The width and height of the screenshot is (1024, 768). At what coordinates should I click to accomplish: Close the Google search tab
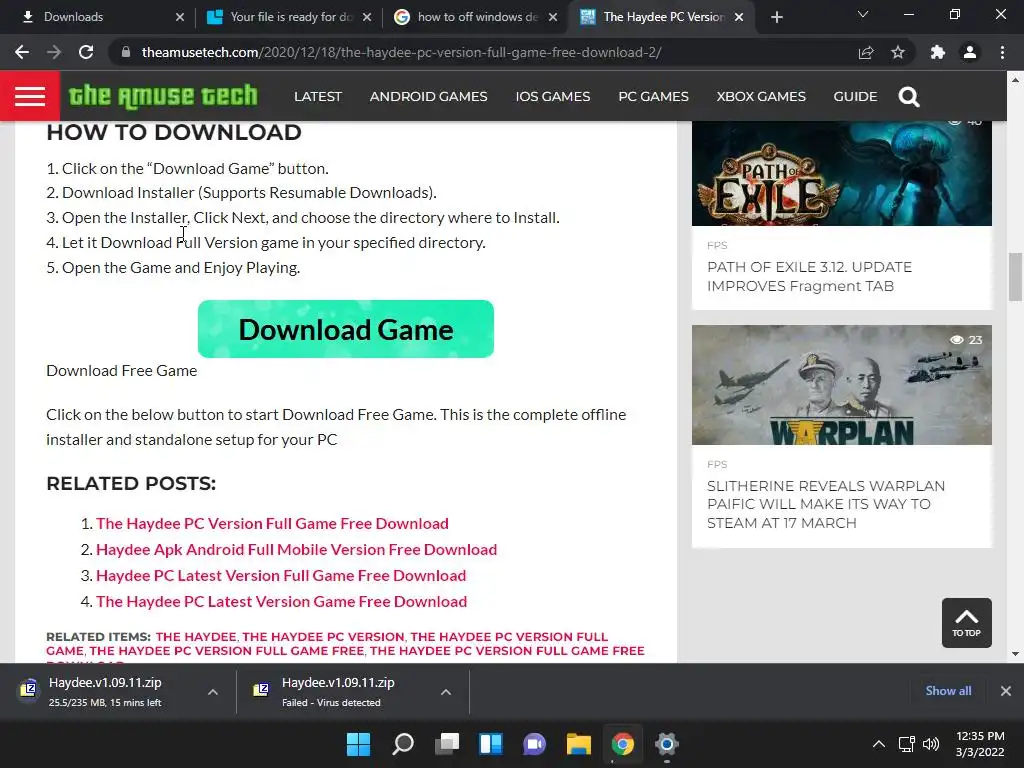(x=553, y=17)
